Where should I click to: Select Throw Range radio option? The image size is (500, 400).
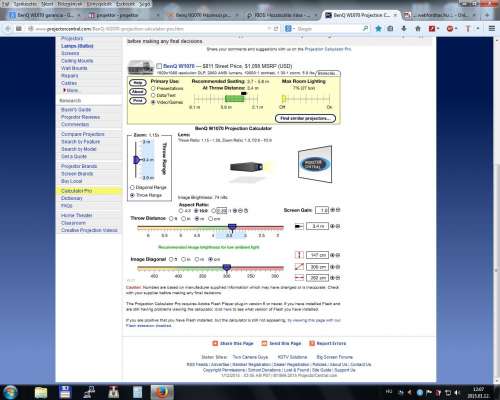tap(132, 195)
